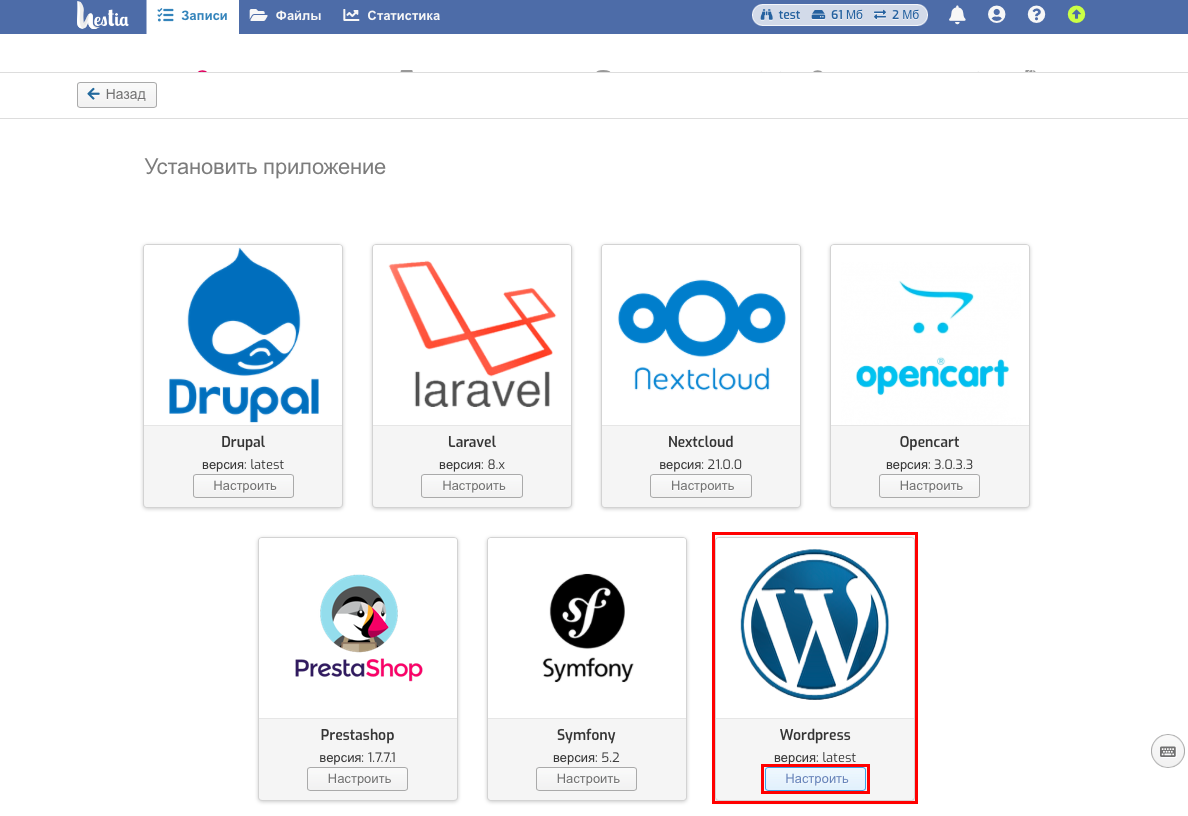The height and width of the screenshot is (816, 1188).
Task: Click Настроить under Nextcloud
Action: 701,486
